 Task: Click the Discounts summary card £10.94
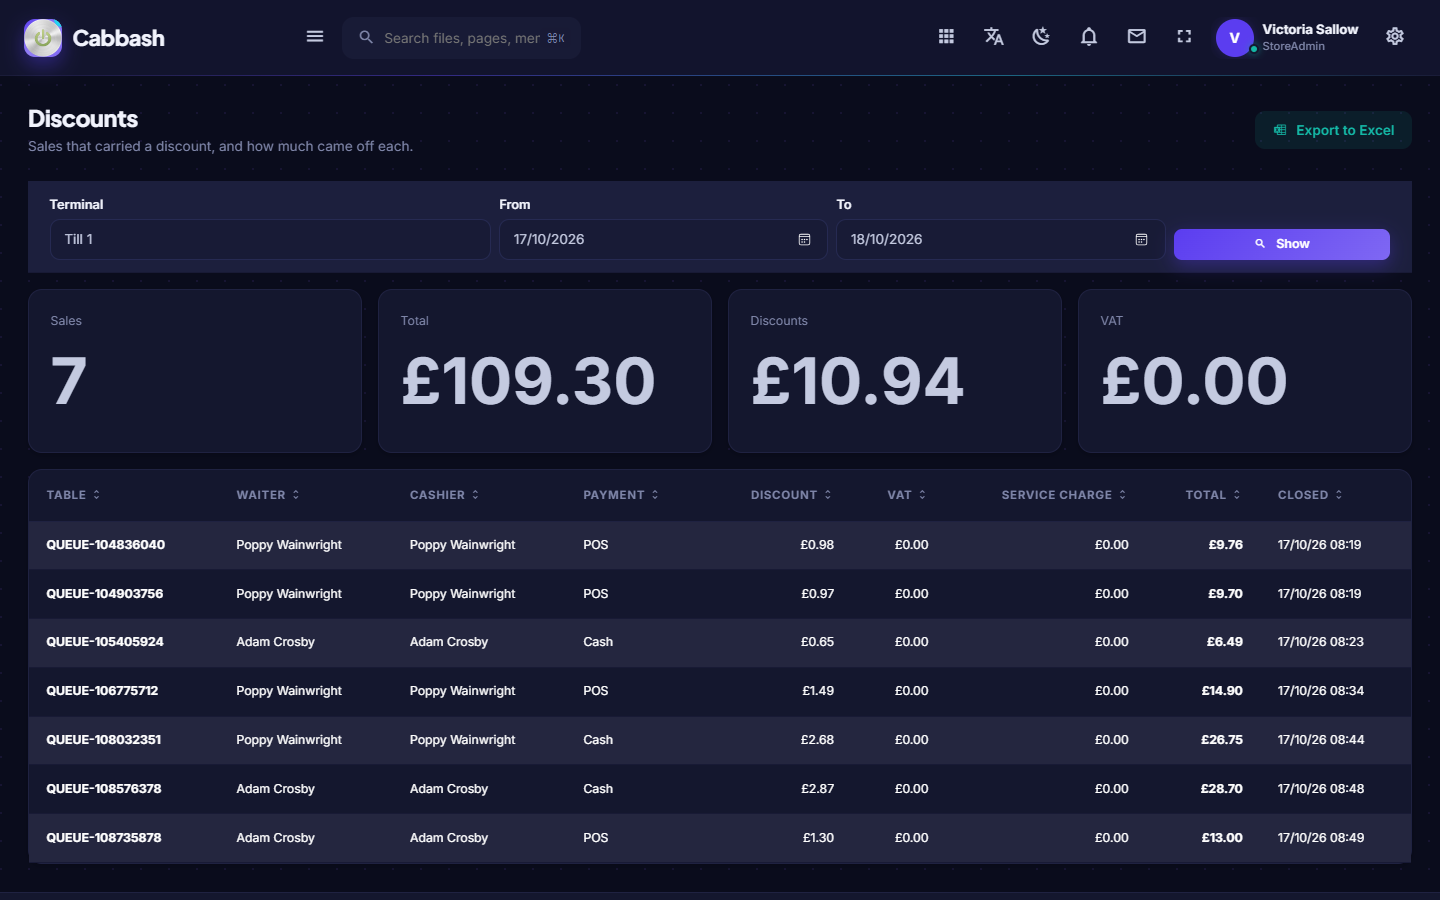click(895, 371)
